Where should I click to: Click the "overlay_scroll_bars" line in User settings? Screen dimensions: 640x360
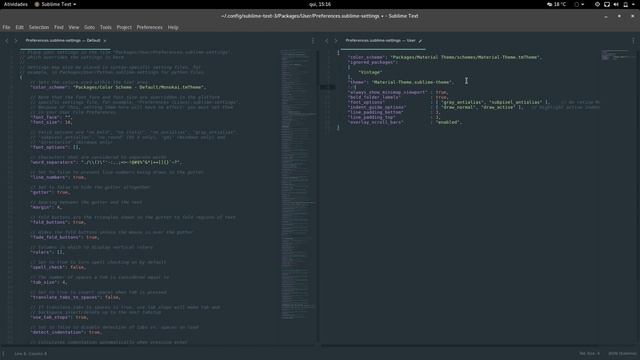pos(406,122)
